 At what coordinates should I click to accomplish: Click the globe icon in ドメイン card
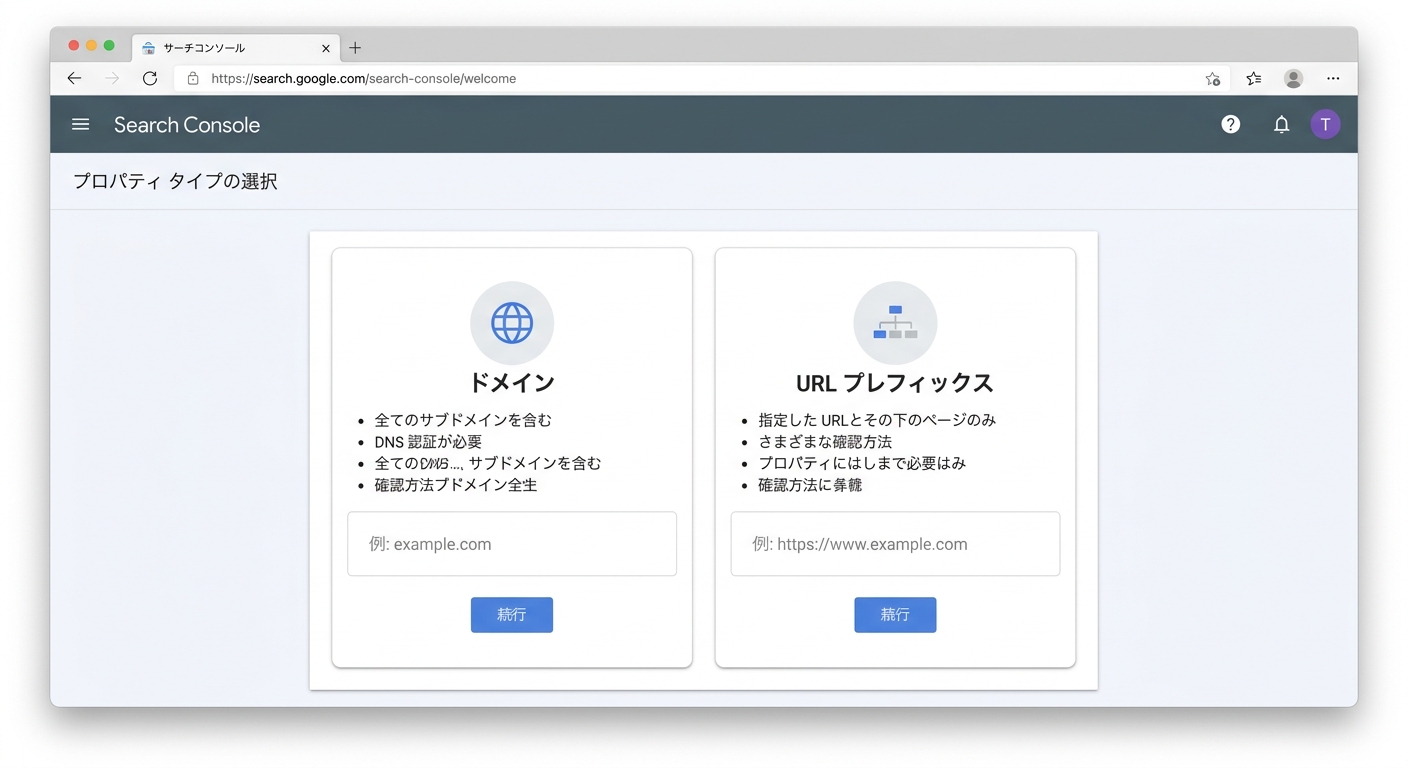click(512, 323)
